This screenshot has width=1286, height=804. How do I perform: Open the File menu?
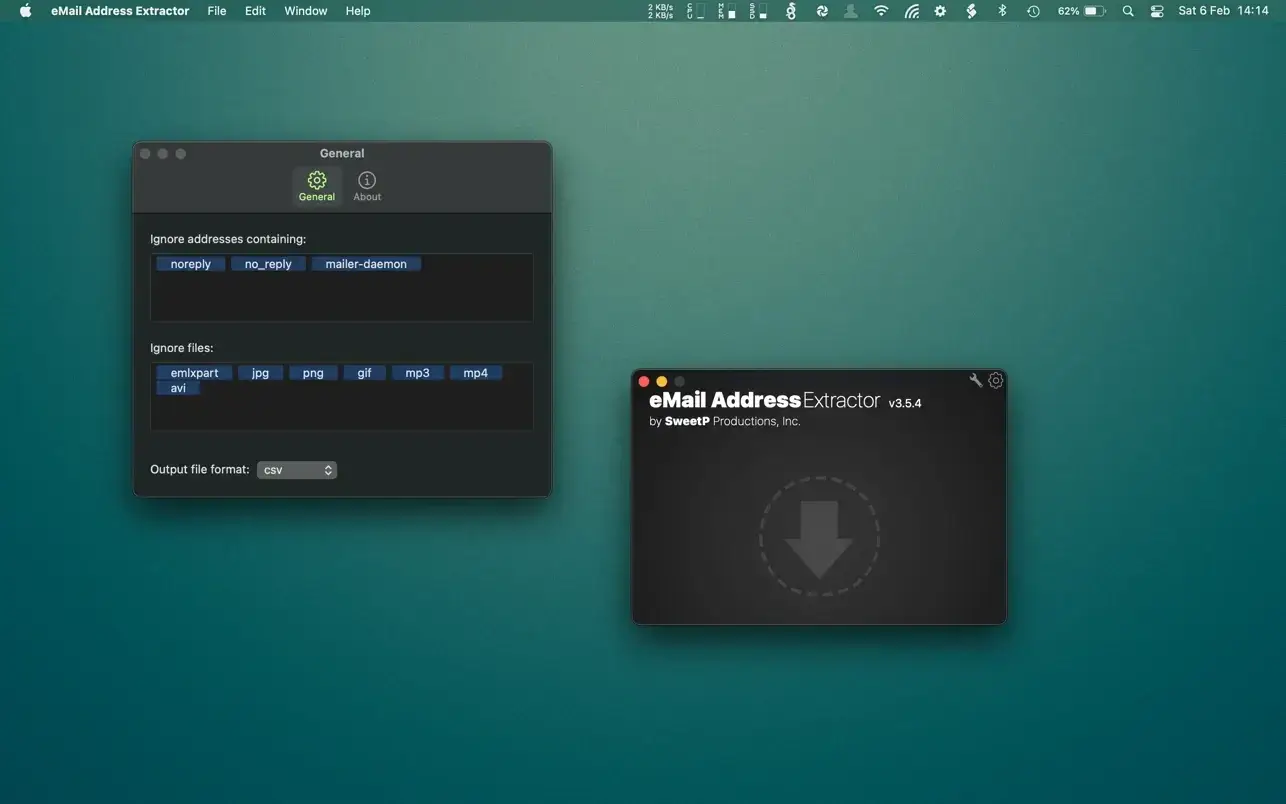coord(217,11)
